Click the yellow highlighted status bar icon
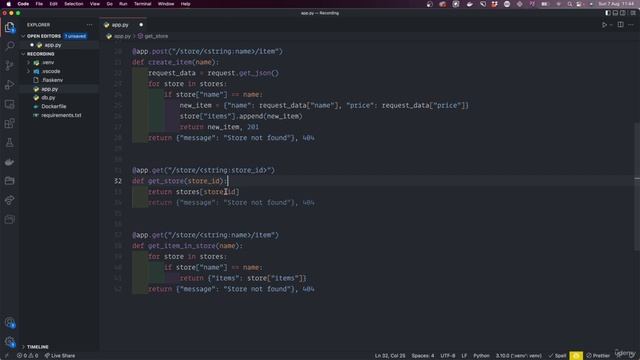Image resolution: width=640 pixels, height=360 pixels. point(576,356)
